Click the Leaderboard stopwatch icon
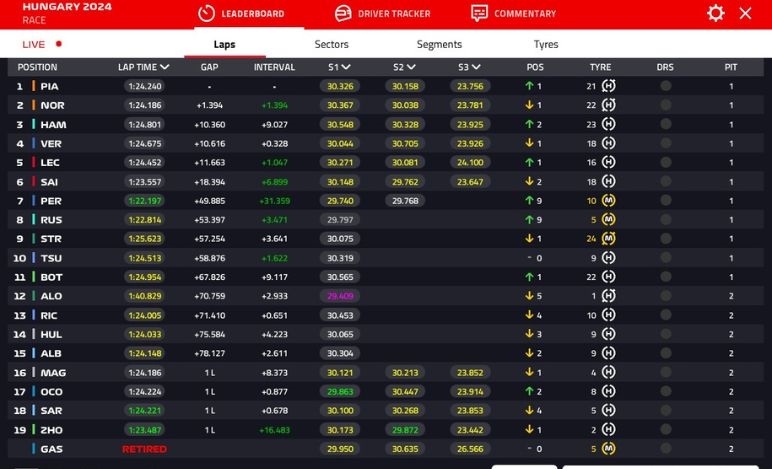The height and width of the screenshot is (469, 772). 207,14
